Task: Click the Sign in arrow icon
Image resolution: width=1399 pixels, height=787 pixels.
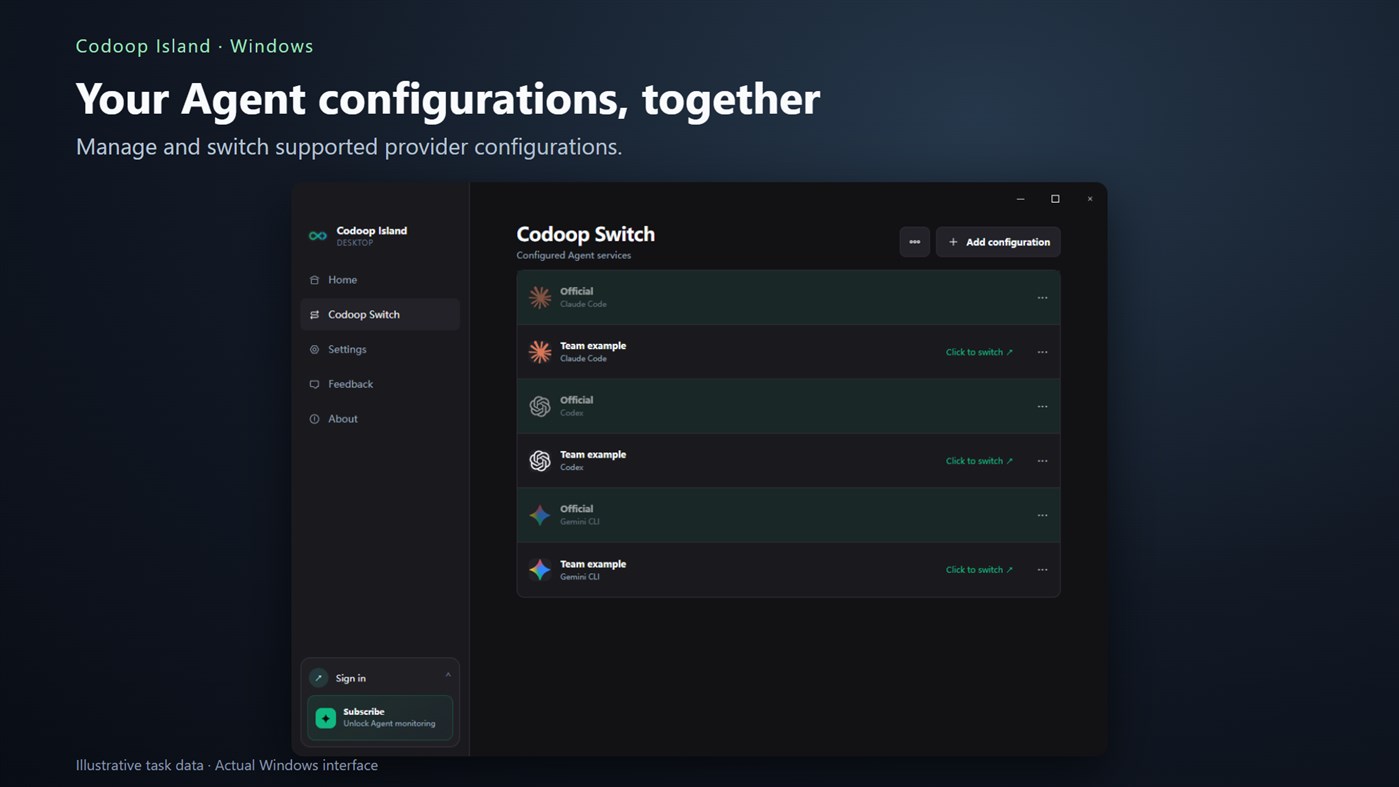Action: click(x=319, y=678)
